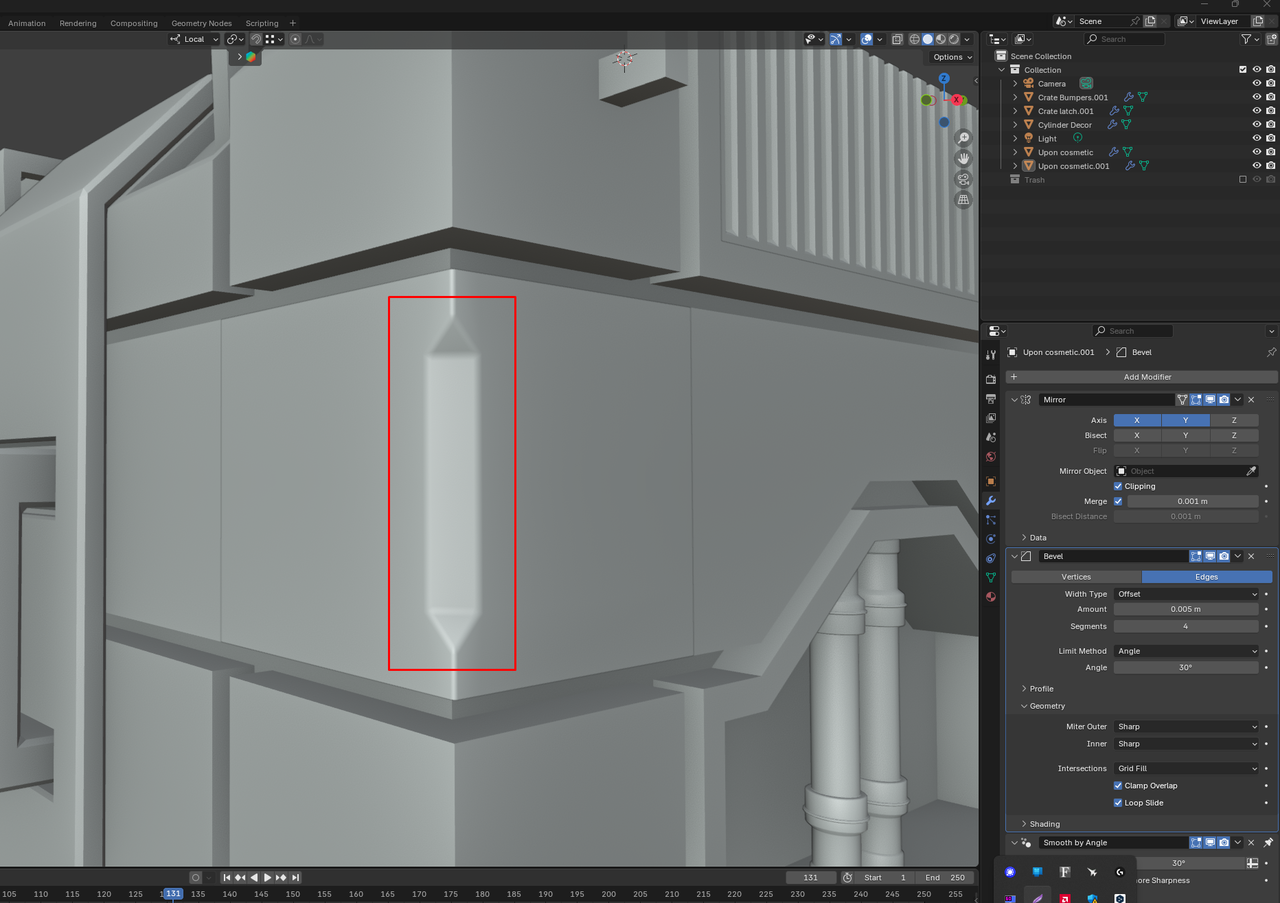Jump to the timeline end frame button
Screen dimensions: 1280x903
coord(295,877)
